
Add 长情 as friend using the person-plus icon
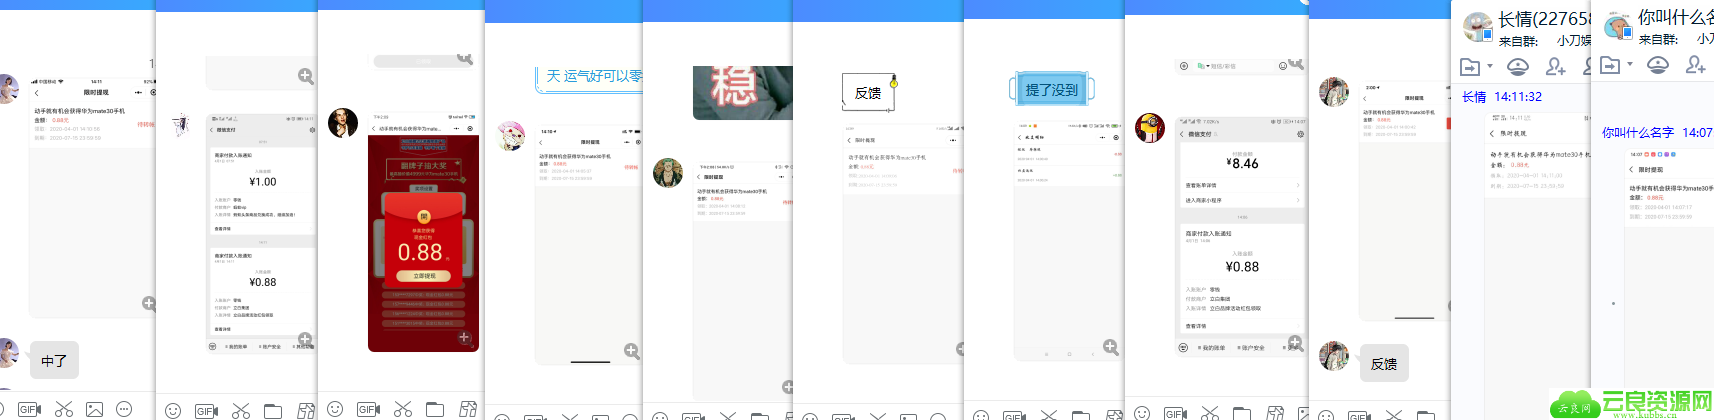(x=1556, y=66)
